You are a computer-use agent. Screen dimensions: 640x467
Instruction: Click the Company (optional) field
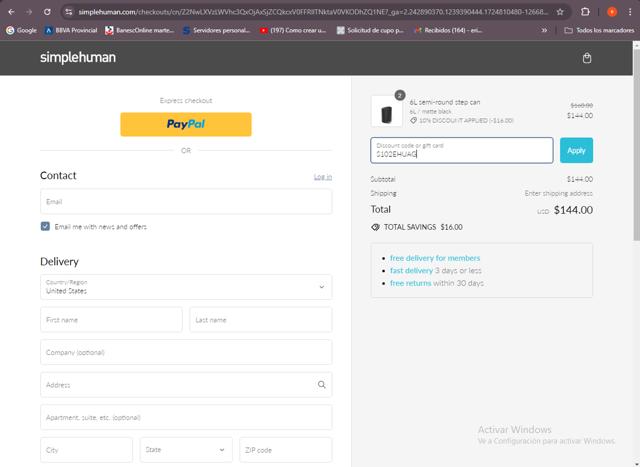[x=186, y=352]
